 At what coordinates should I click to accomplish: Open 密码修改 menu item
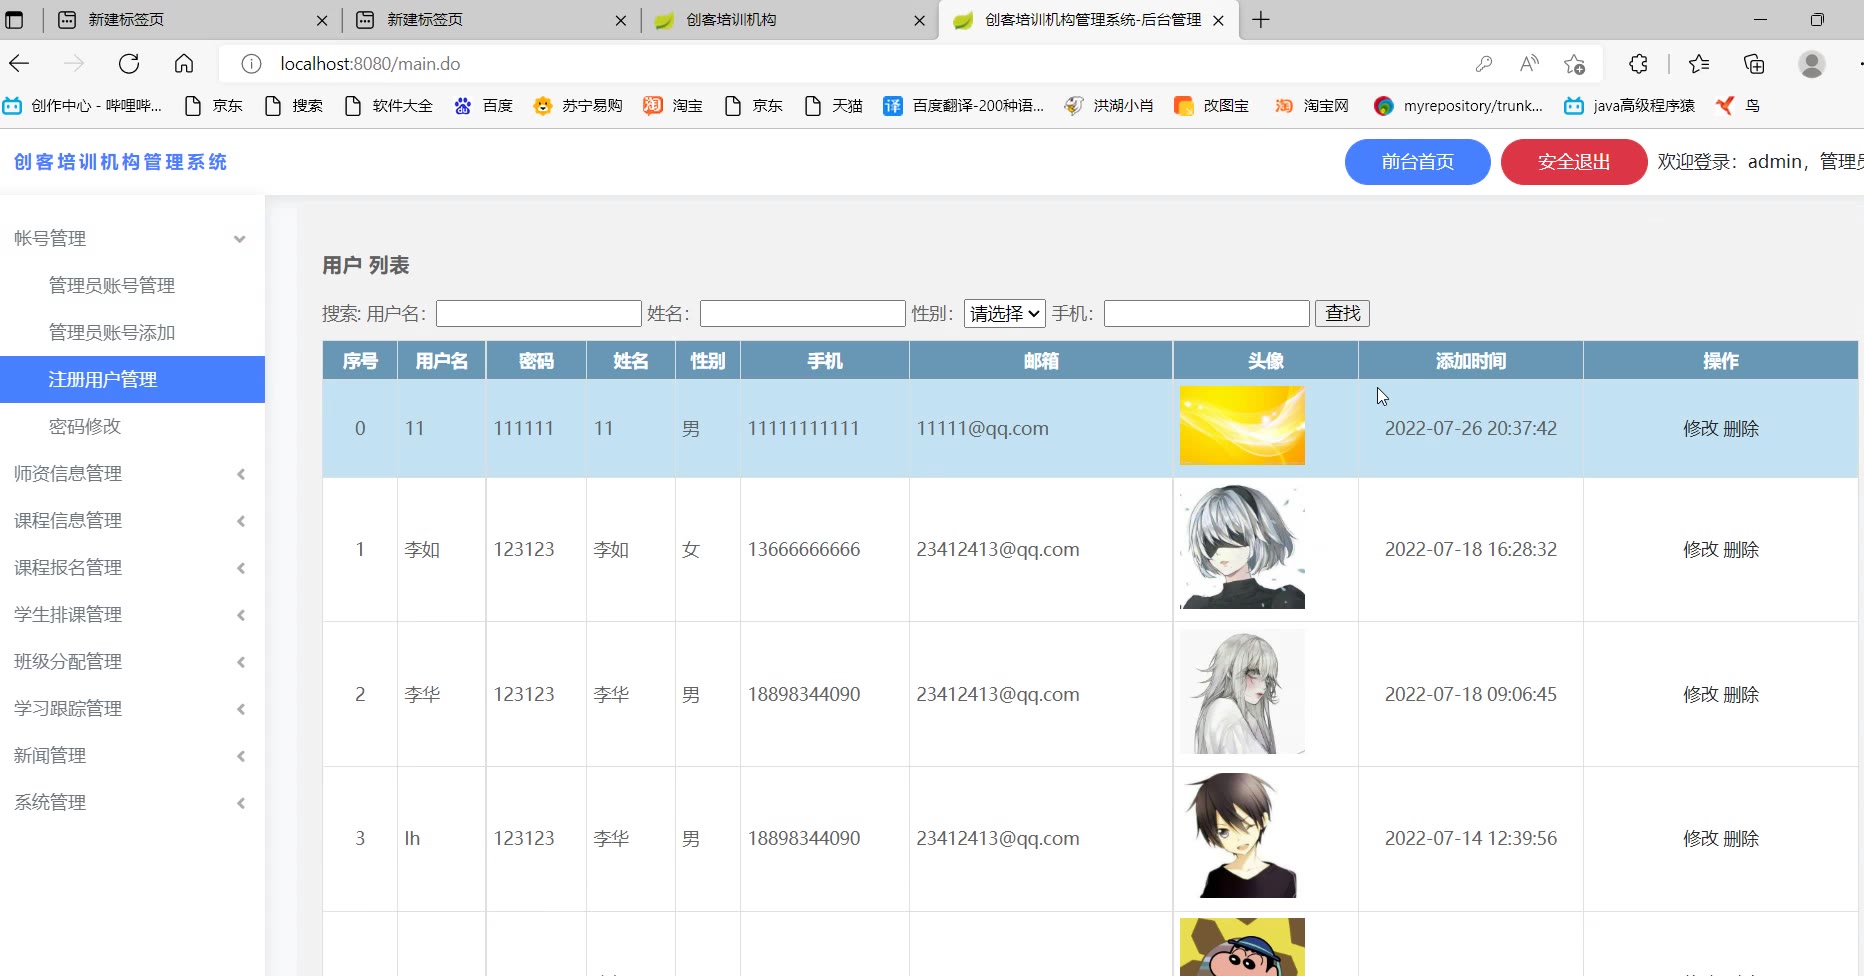point(85,427)
